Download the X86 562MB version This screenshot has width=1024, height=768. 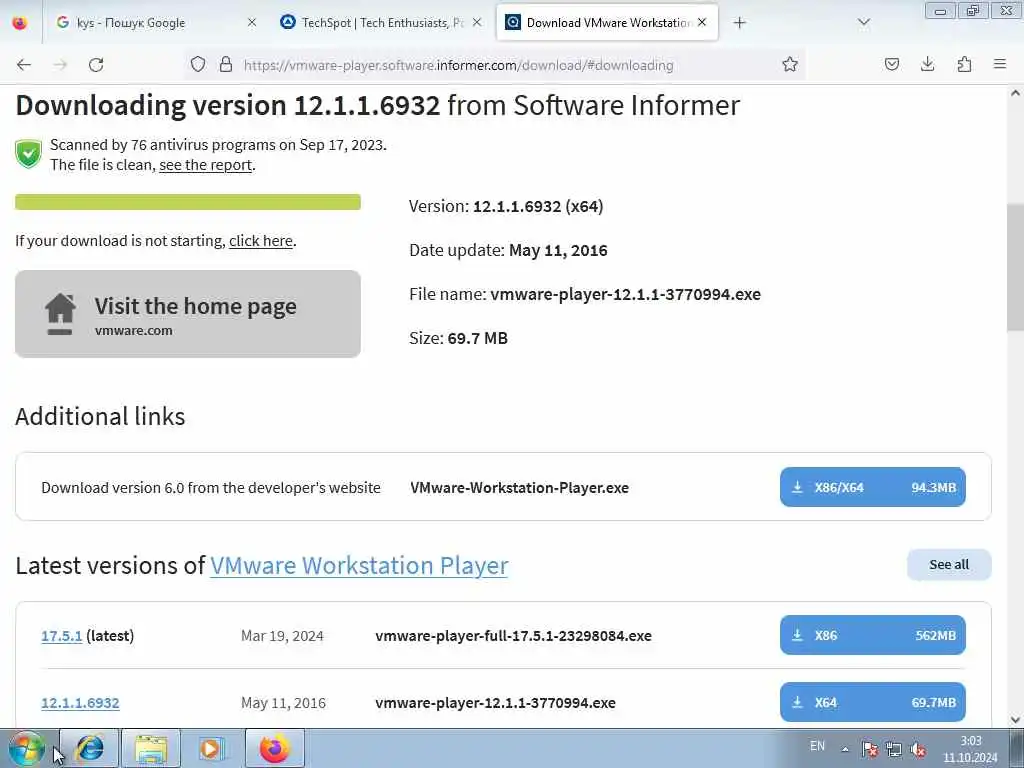tap(872, 635)
